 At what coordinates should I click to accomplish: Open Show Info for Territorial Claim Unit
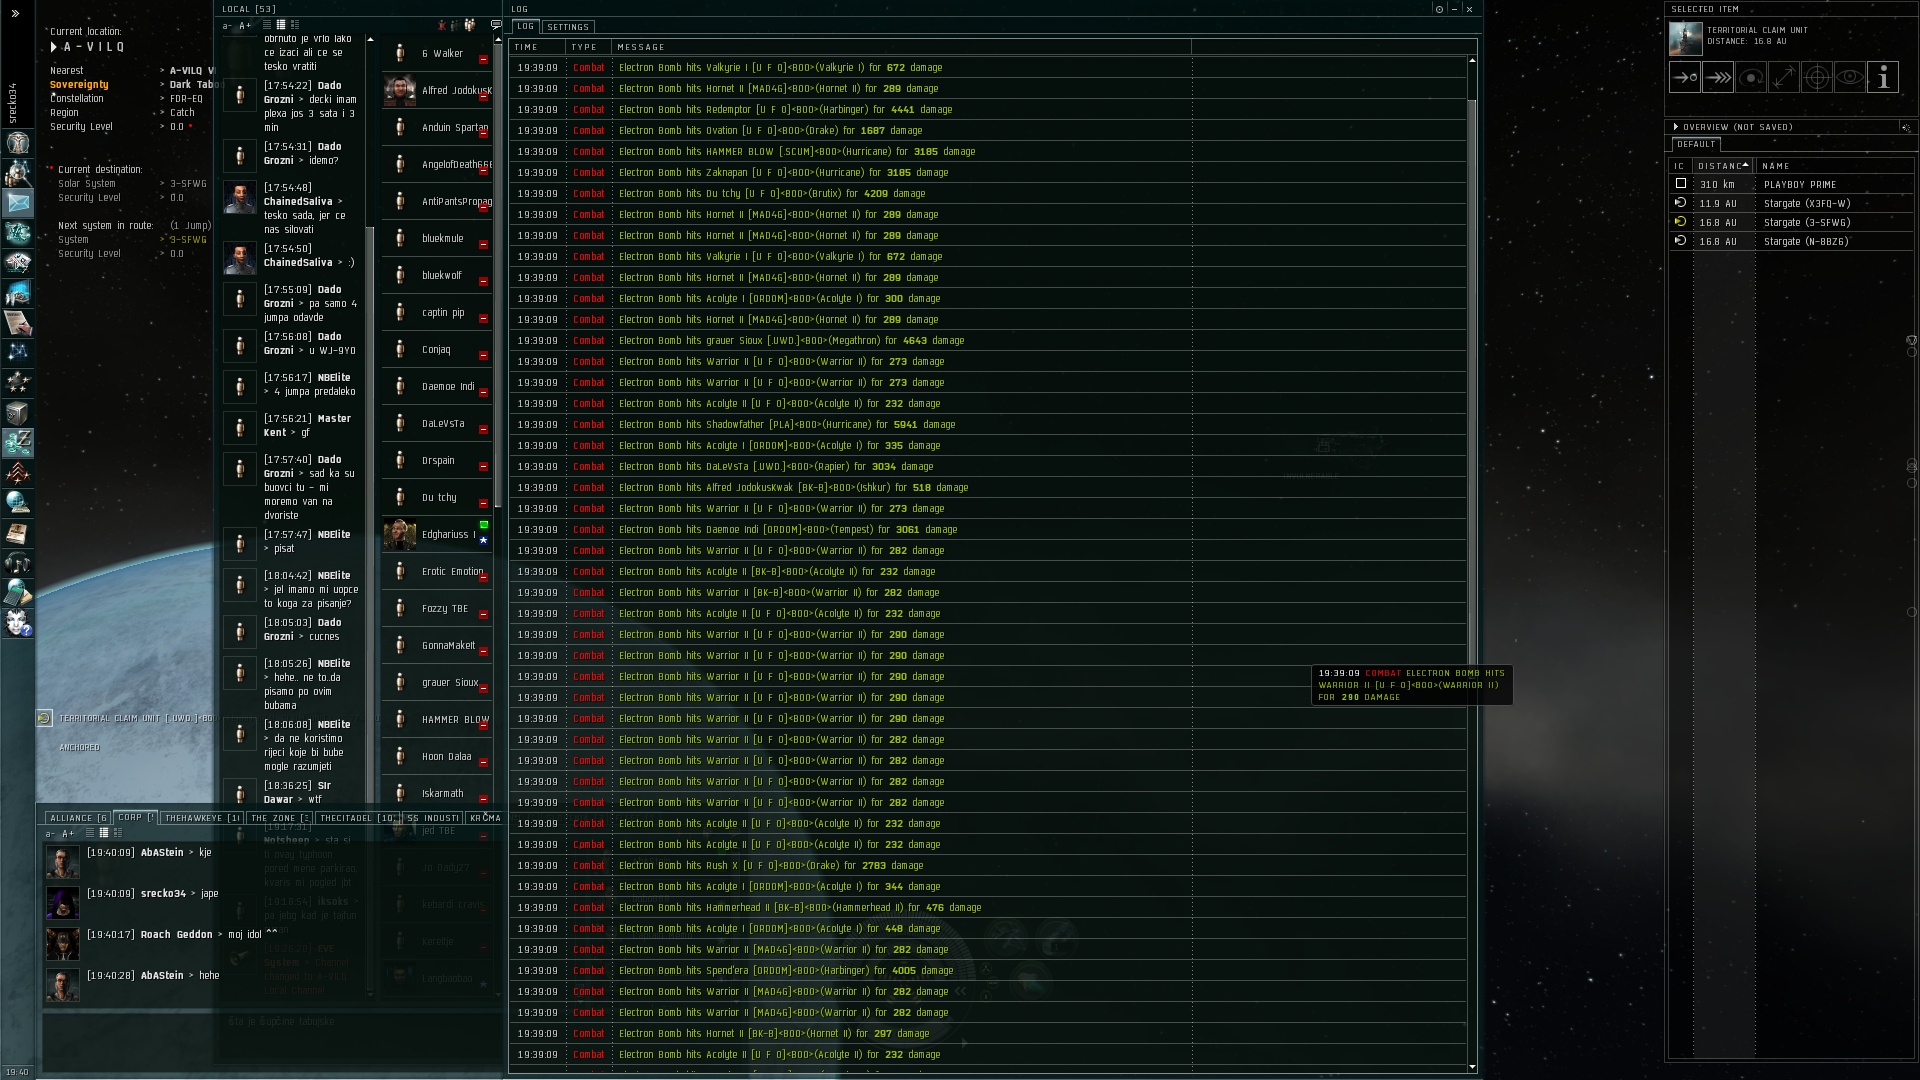pyautogui.click(x=1882, y=77)
